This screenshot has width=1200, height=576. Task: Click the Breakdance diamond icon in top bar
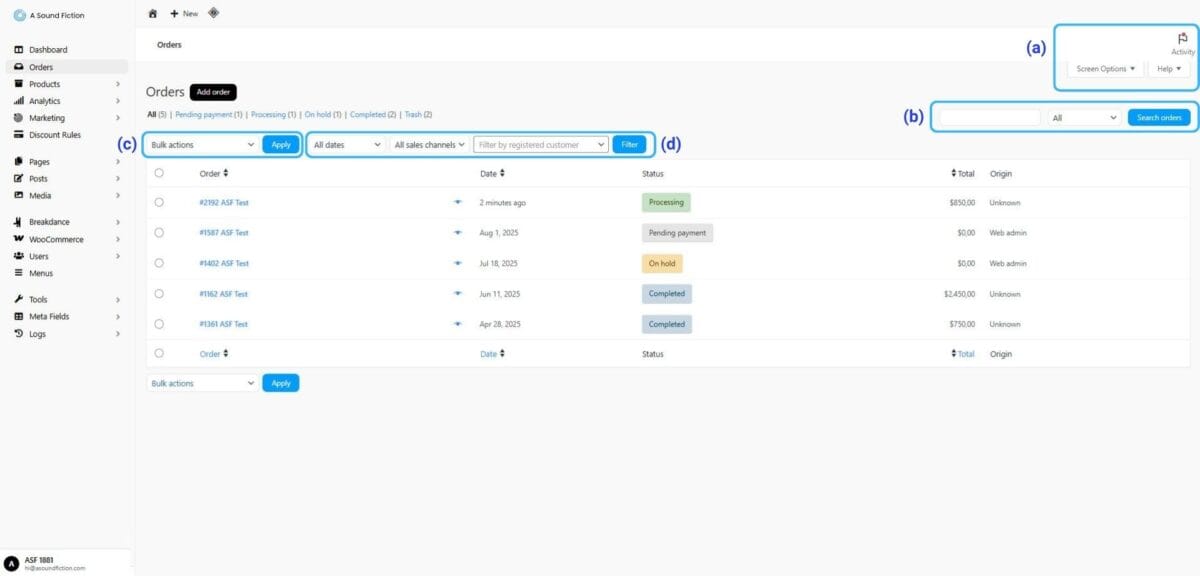214,13
